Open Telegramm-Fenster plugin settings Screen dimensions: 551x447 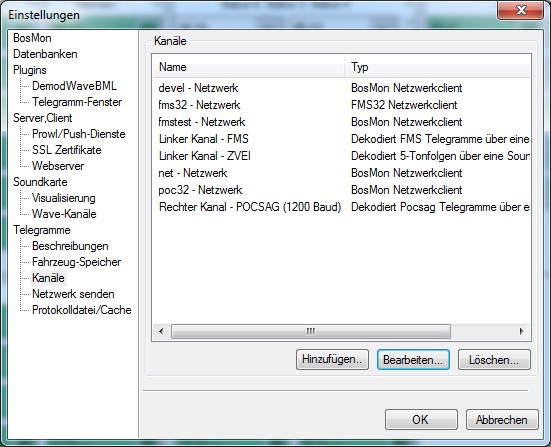(77, 102)
